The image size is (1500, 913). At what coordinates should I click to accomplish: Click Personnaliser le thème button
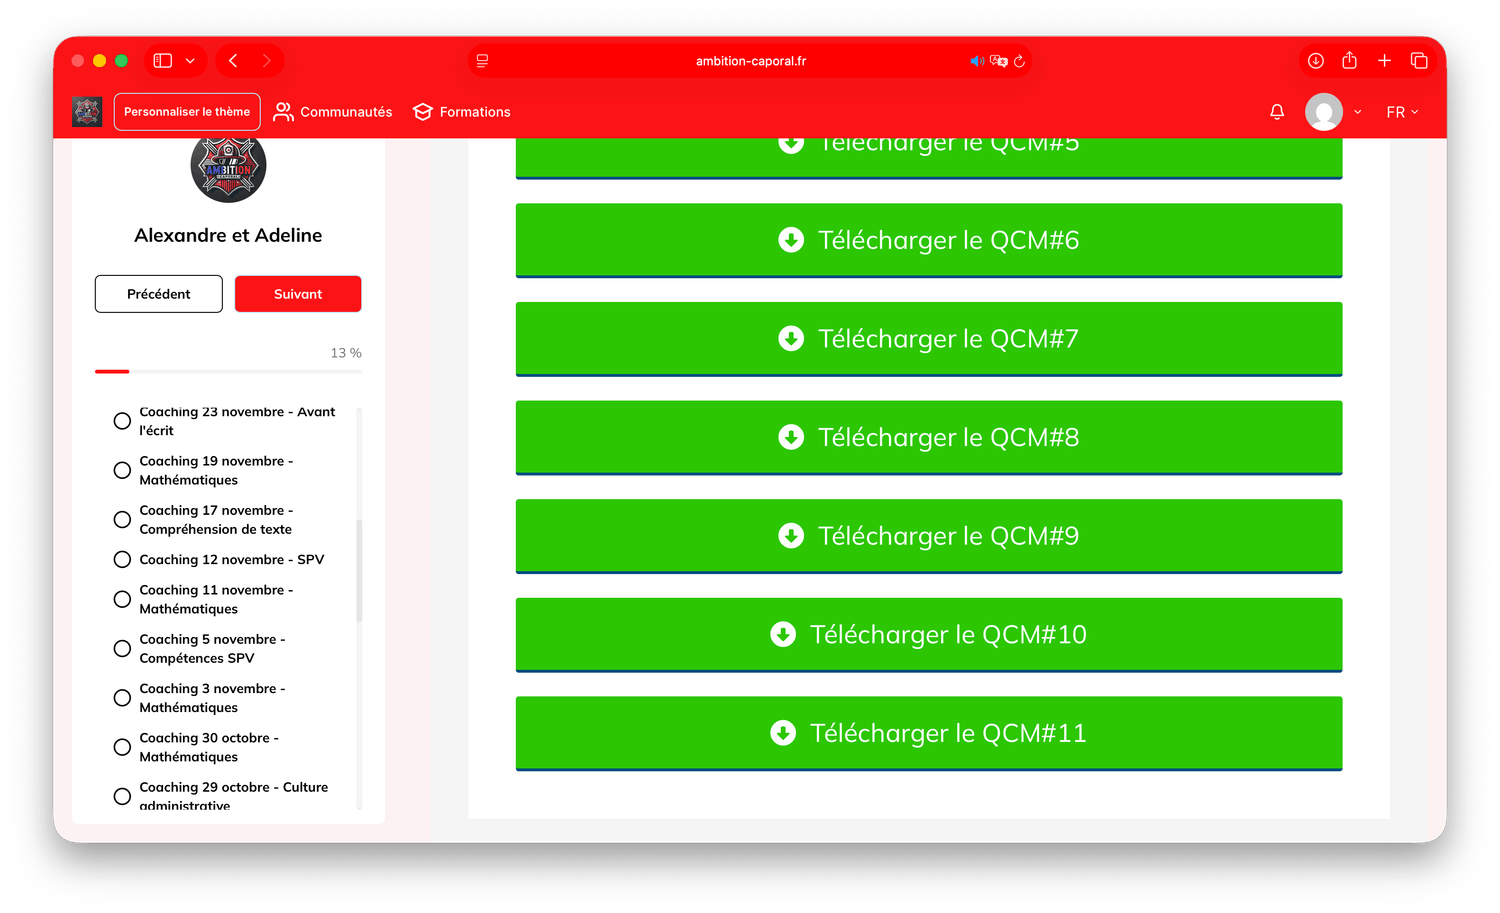pos(187,112)
